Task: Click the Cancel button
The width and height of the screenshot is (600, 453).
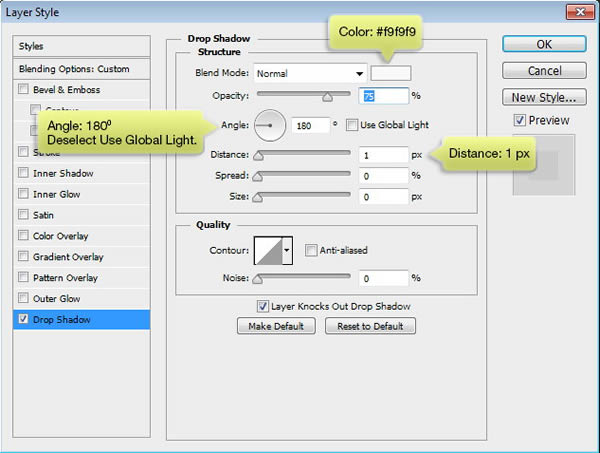Action: (544, 71)
